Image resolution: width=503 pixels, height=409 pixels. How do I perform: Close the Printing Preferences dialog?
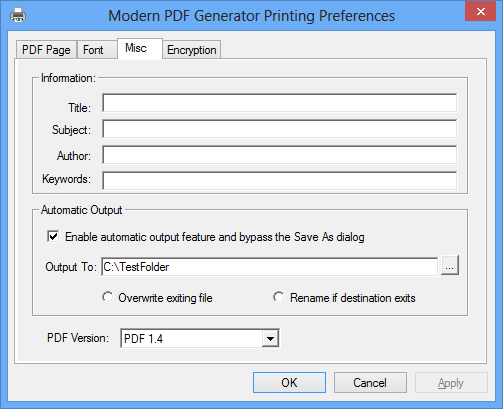coord(480,11)
